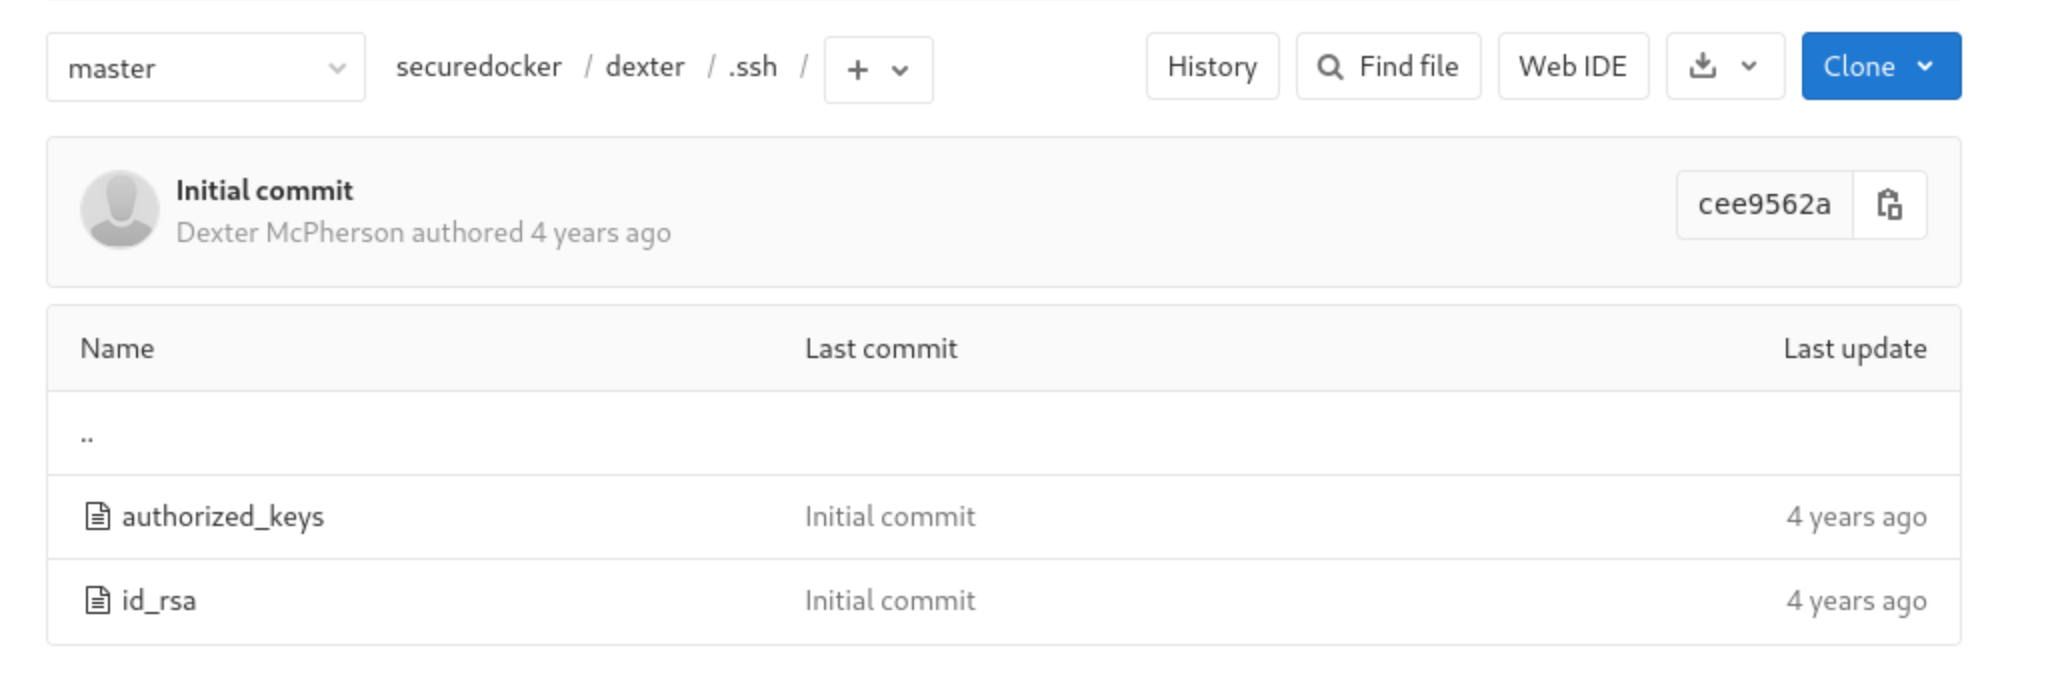The image size is (2054, 696).
Task: Click the plus icon to add file
Action: tap(857, 70)
